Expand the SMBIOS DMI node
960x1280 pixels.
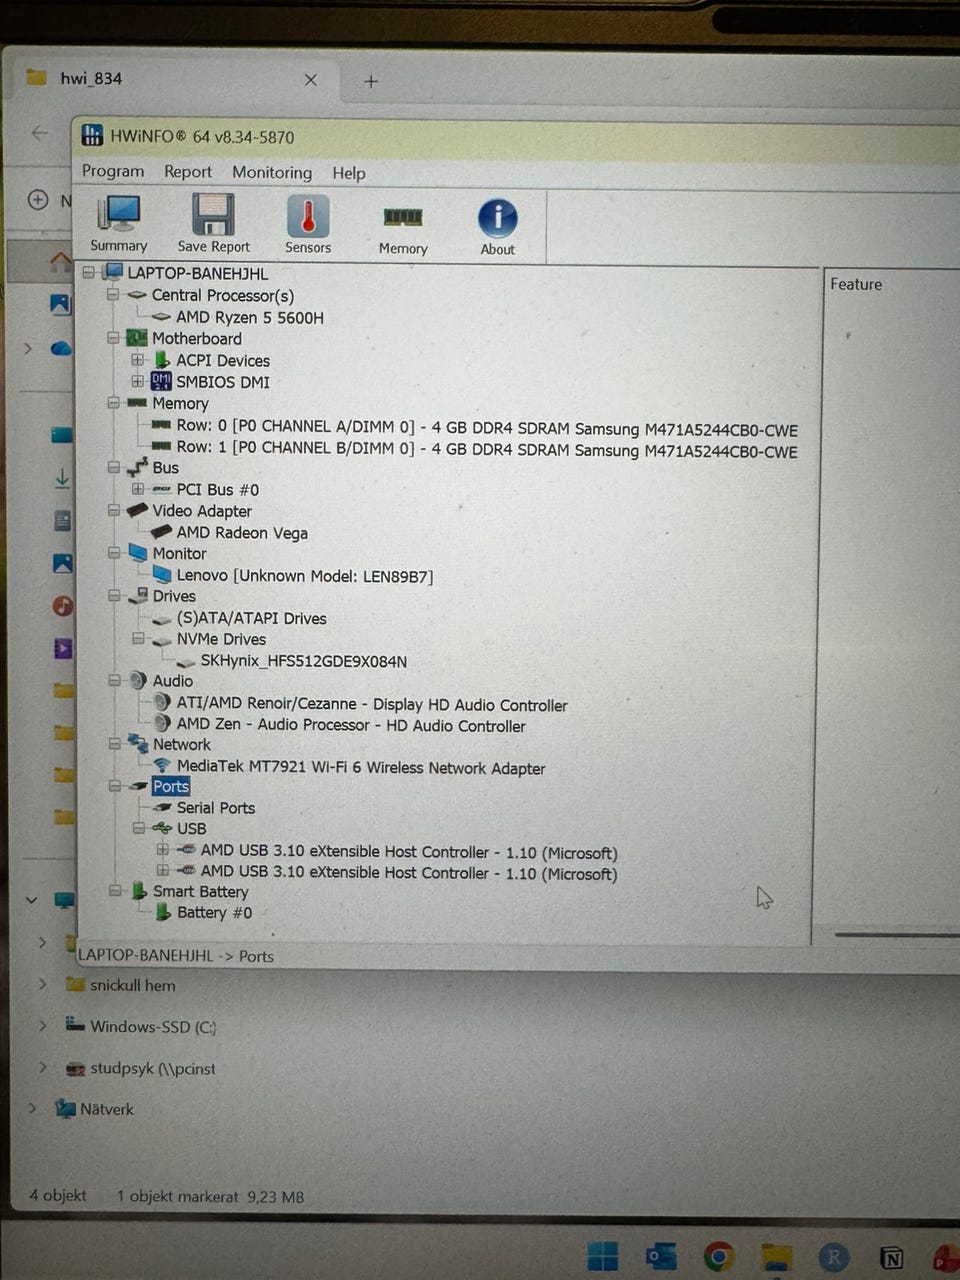click(x=138, y=381)
